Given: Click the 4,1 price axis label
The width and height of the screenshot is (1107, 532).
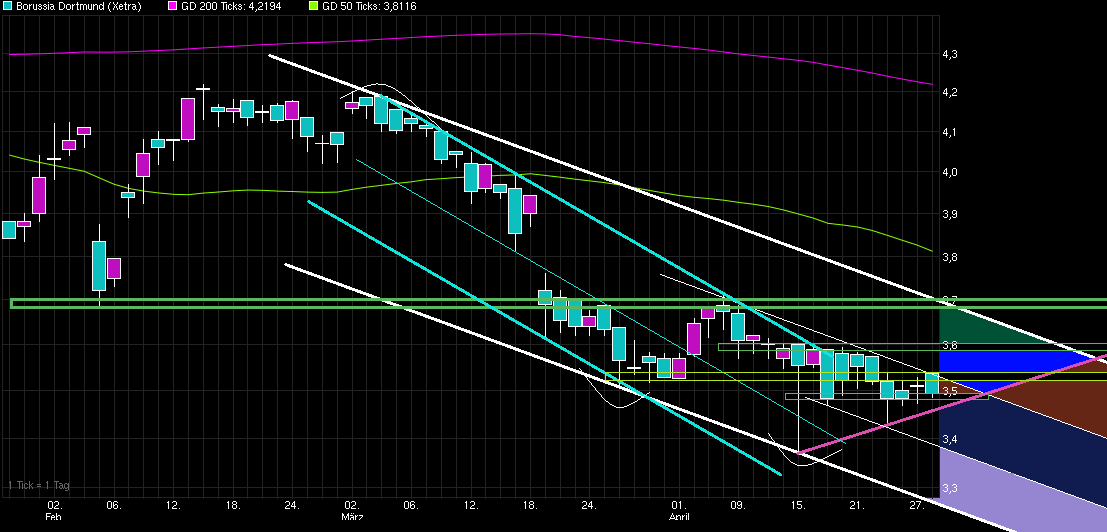Looking at the screenshot, I should (950, 132).
